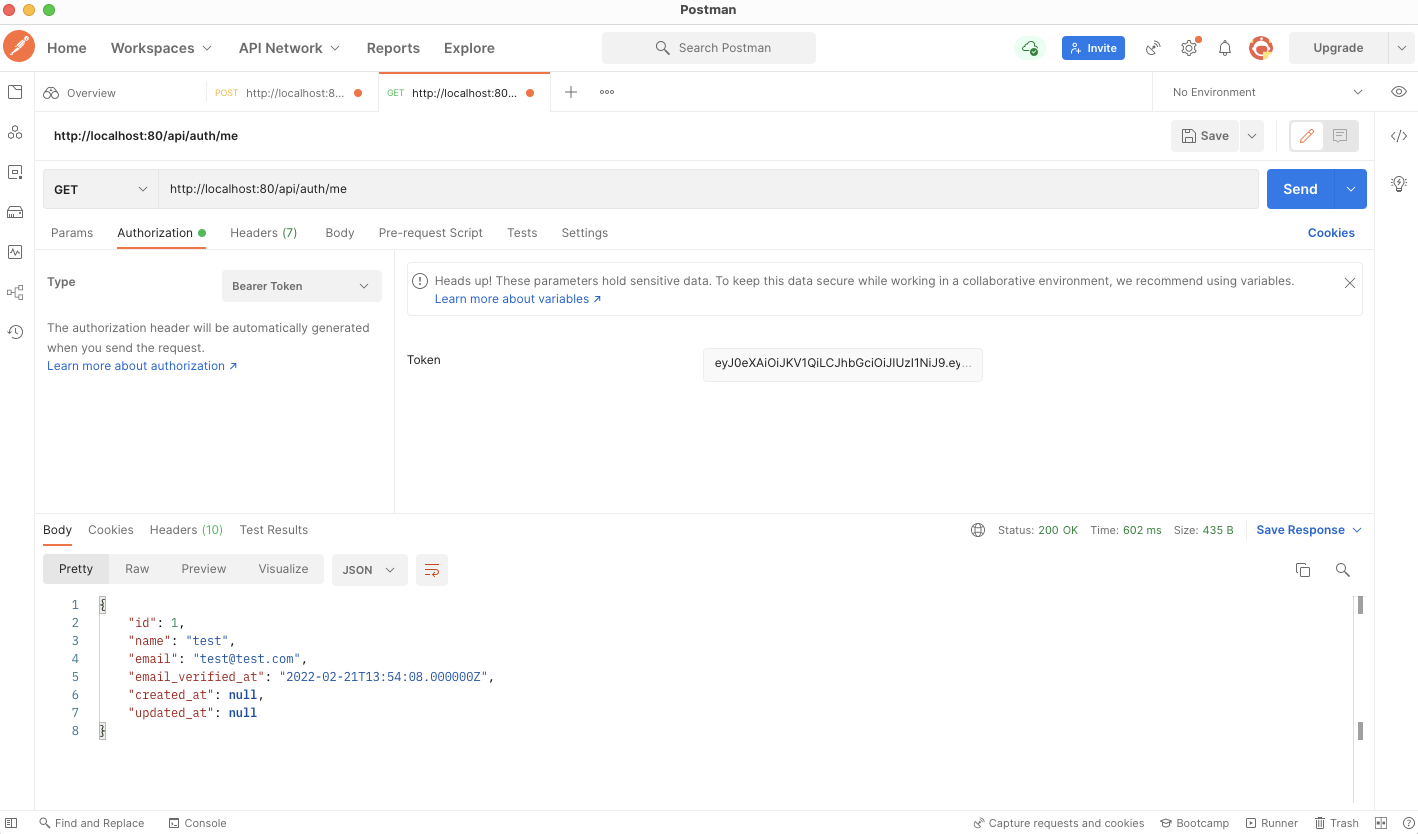The width and height of the screenshot is (1418, 834).
Task: Click the Token value field
Action: 843,363
